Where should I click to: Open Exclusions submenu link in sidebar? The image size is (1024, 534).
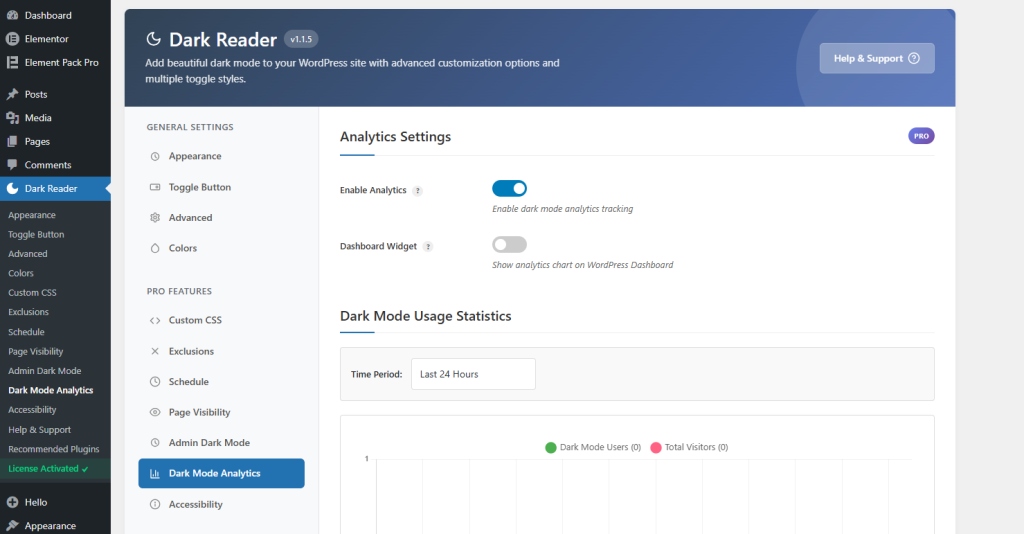[28, 312]
